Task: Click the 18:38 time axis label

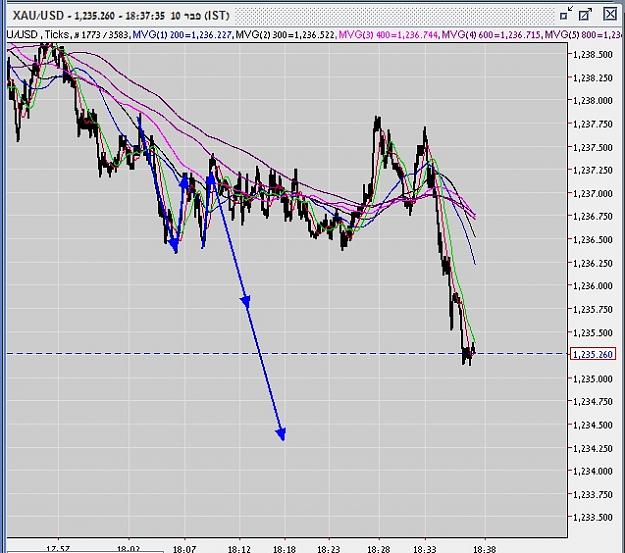Action: (484, 549)
